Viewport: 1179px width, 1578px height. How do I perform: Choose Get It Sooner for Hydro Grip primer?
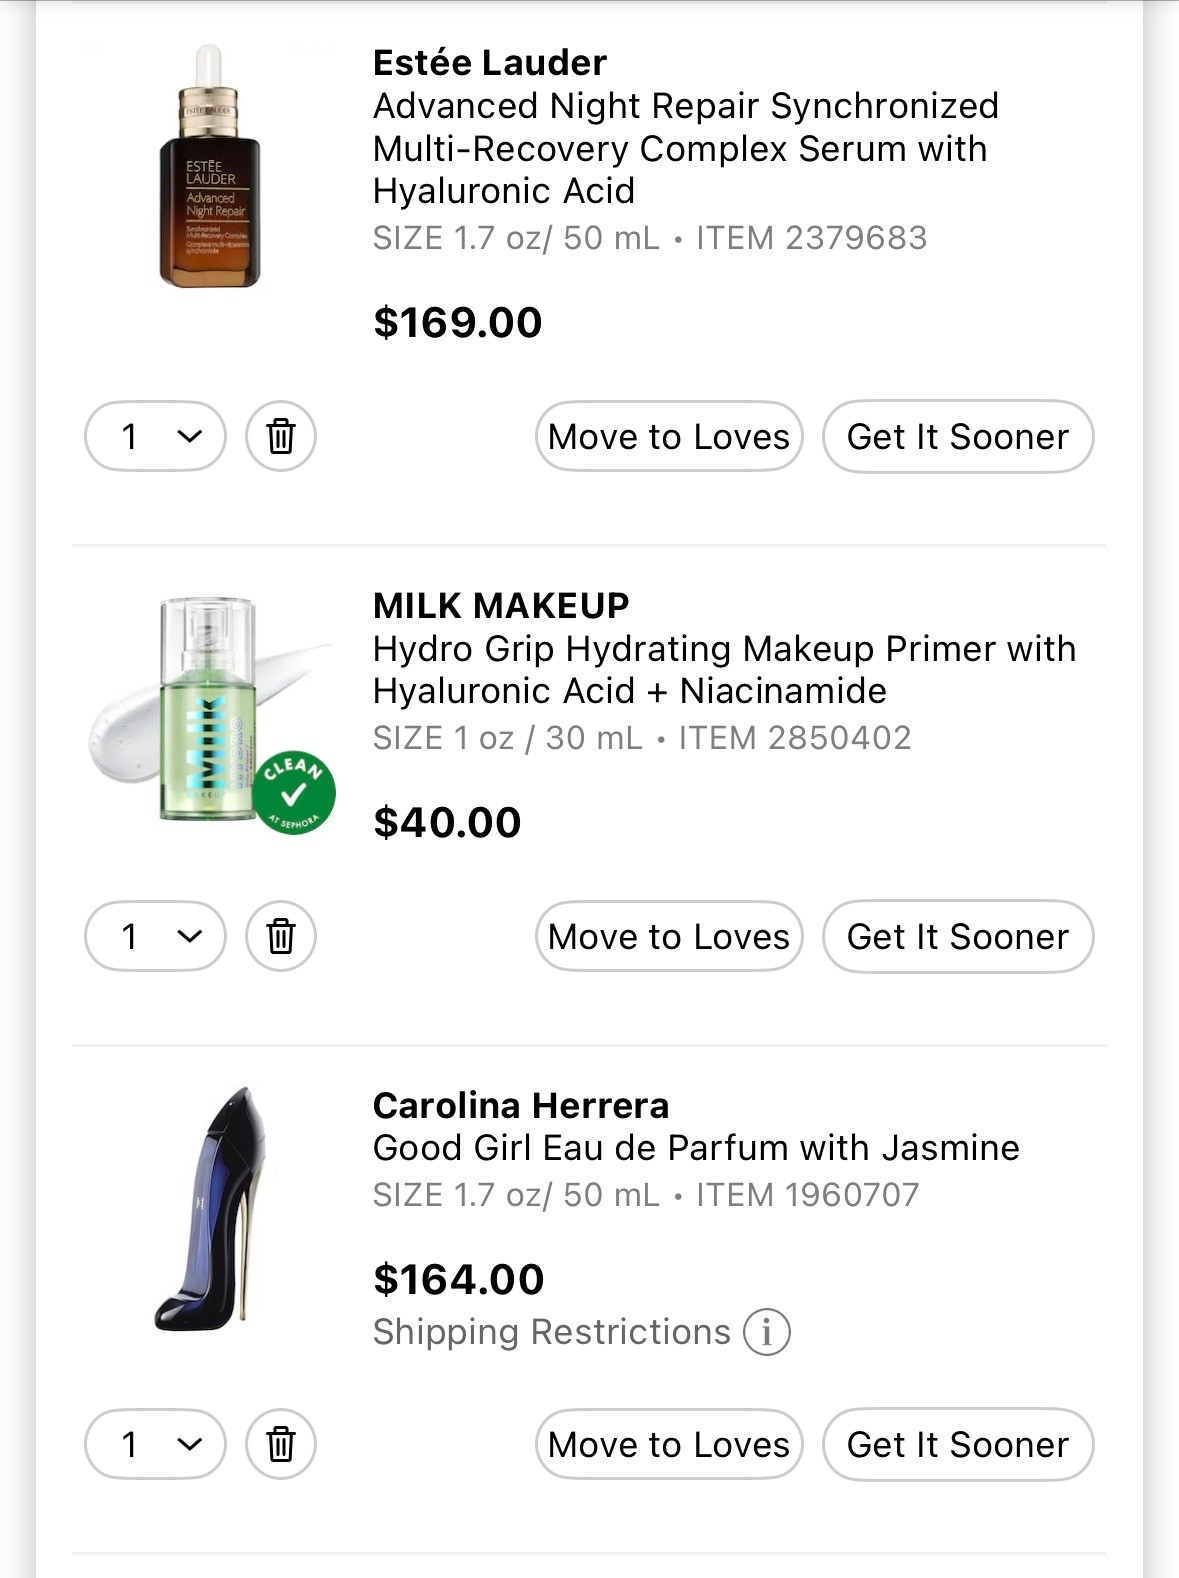tap(958, 937)
